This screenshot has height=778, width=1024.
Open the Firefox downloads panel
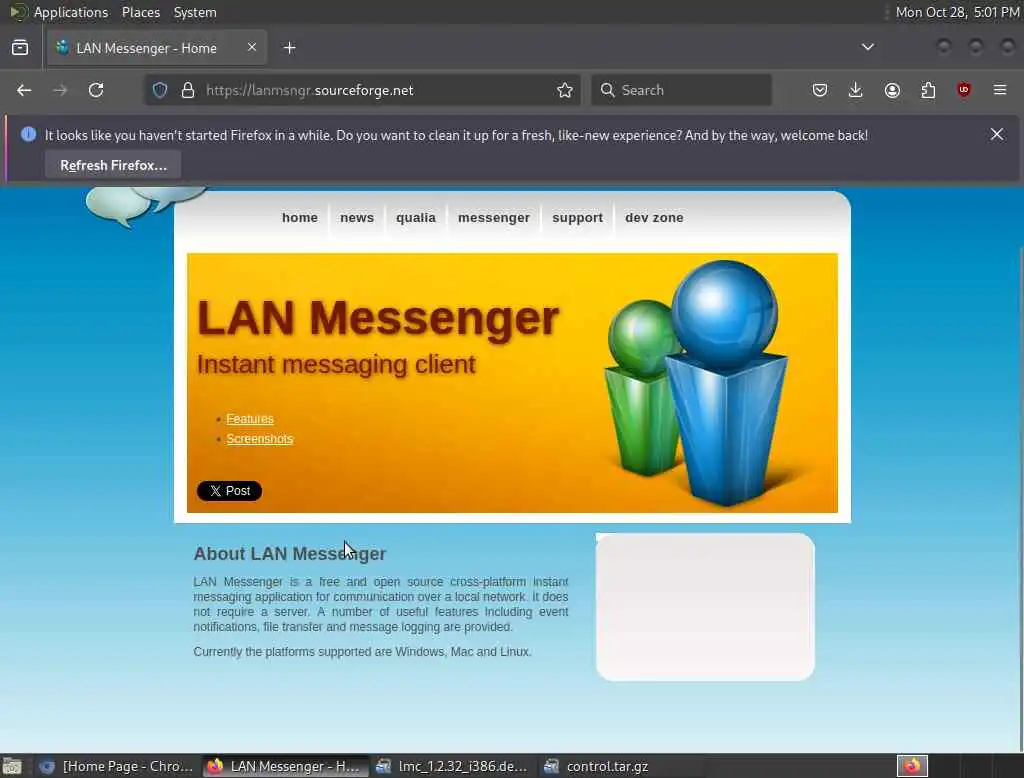[856, 90]
